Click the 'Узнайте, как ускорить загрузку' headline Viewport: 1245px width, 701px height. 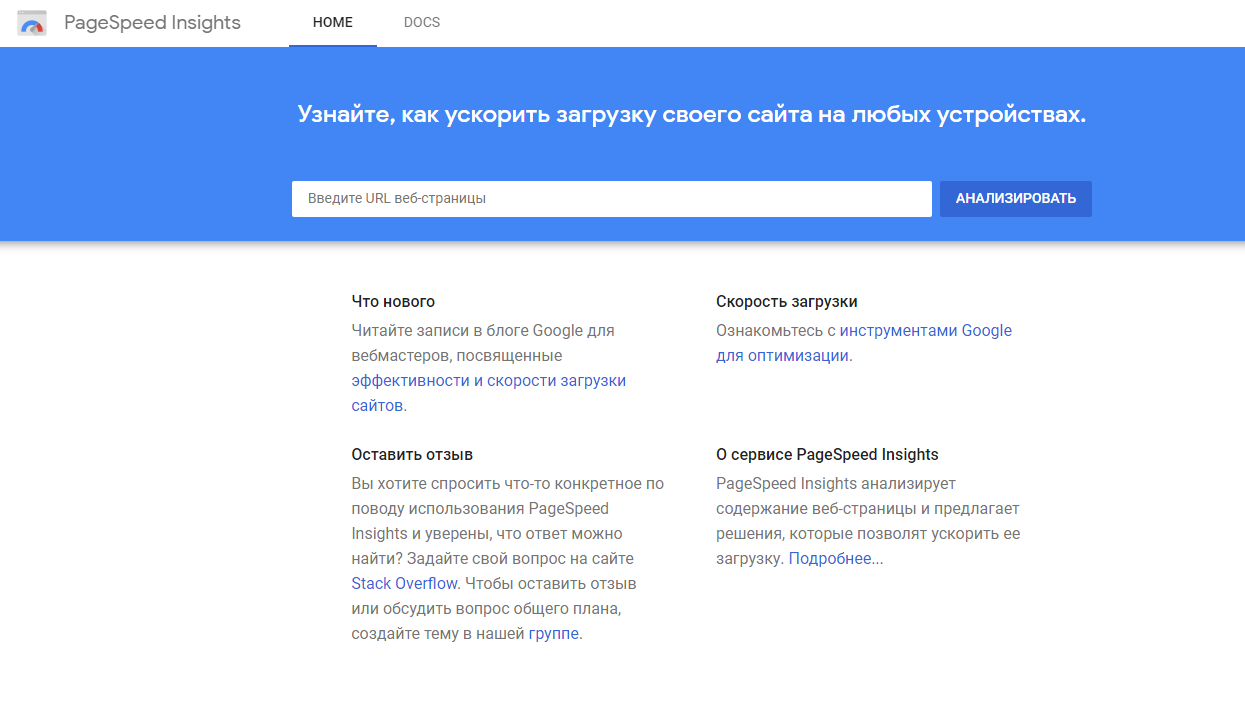pyautogui.click(x=691, y=115)
